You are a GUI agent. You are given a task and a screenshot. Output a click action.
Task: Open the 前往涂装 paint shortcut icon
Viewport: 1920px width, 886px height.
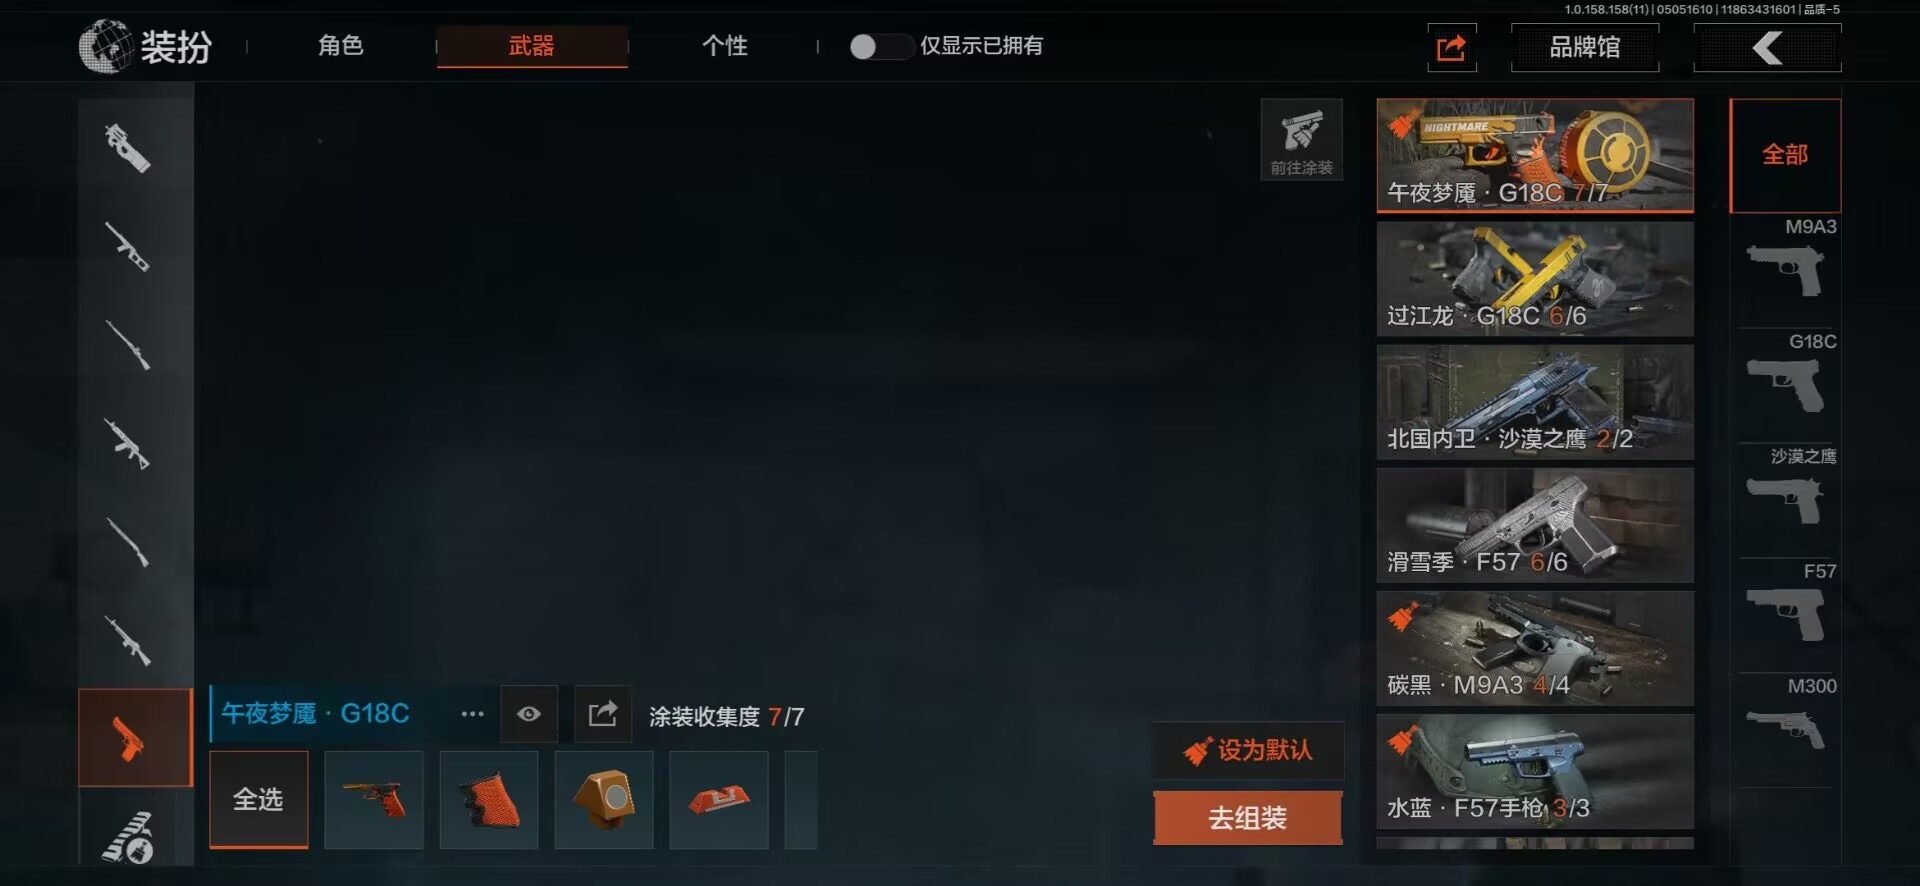point(1301,140)
